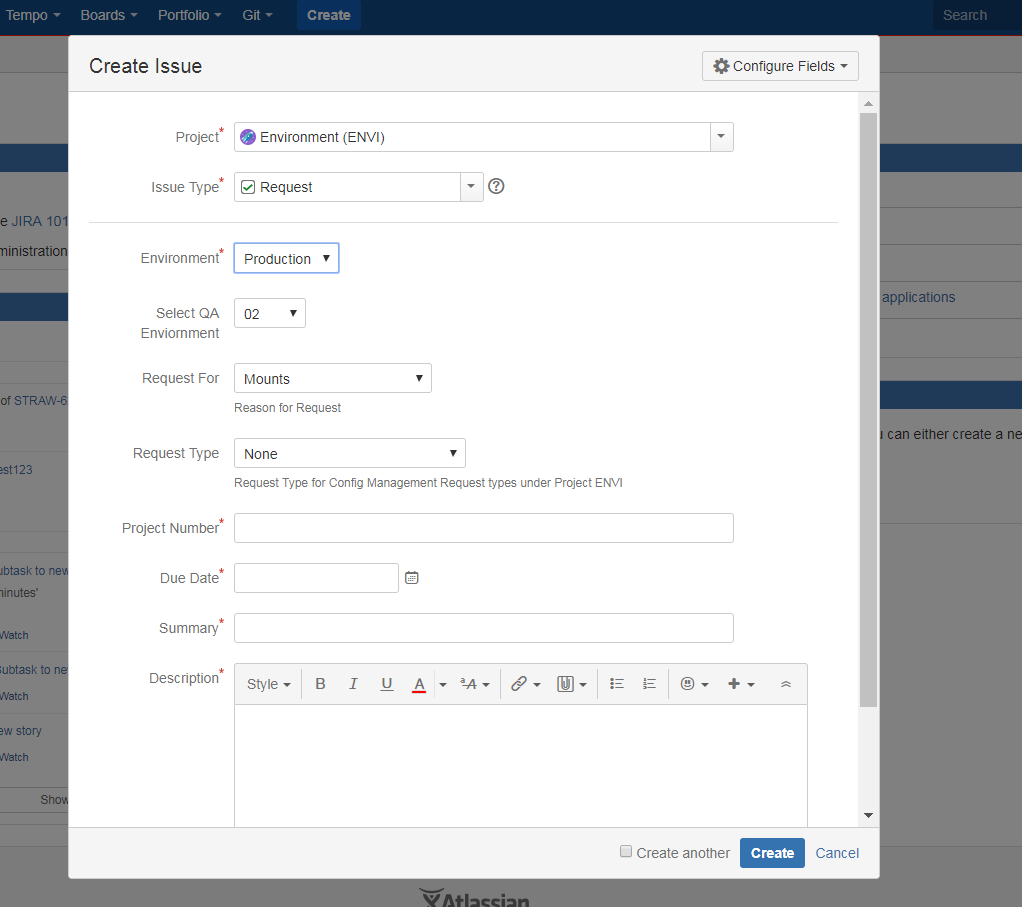Open the emoticon picker
Image resolution: width=1022 pixels, height=907 pixels.
pyautogui.click(x=694, y=684)
